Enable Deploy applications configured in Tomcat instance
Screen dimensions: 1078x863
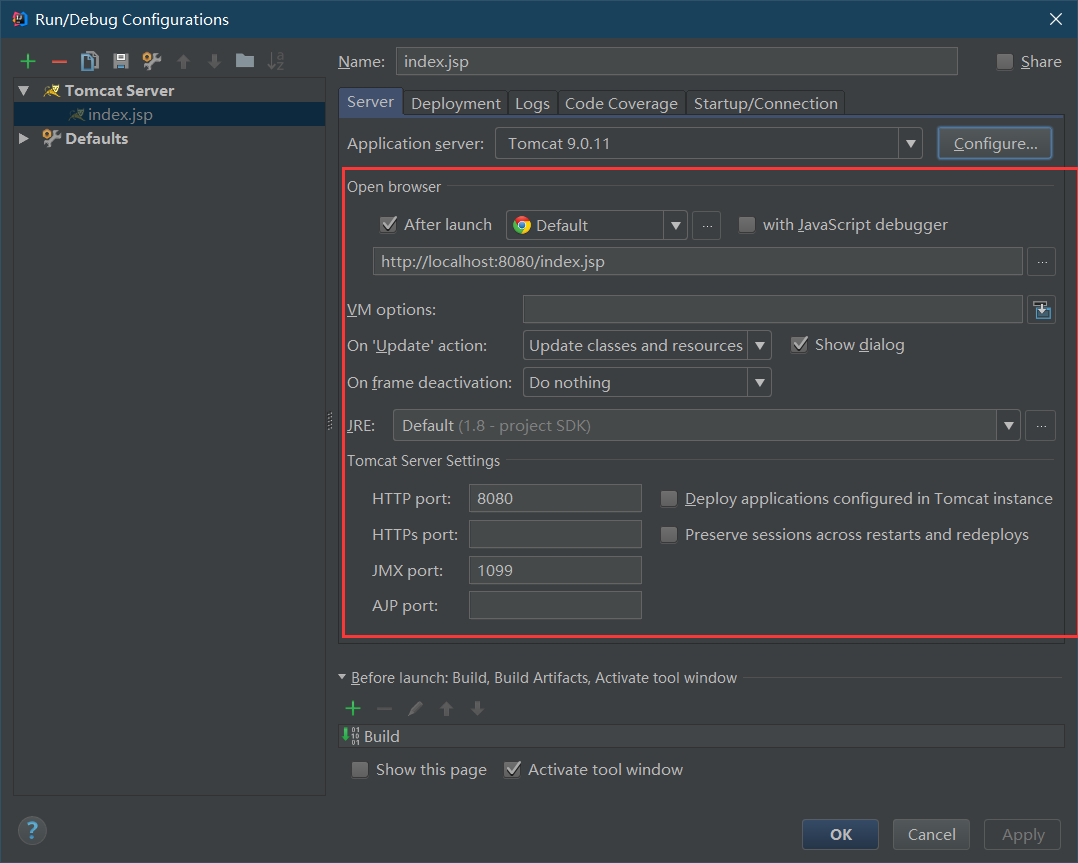coord(668,499)
